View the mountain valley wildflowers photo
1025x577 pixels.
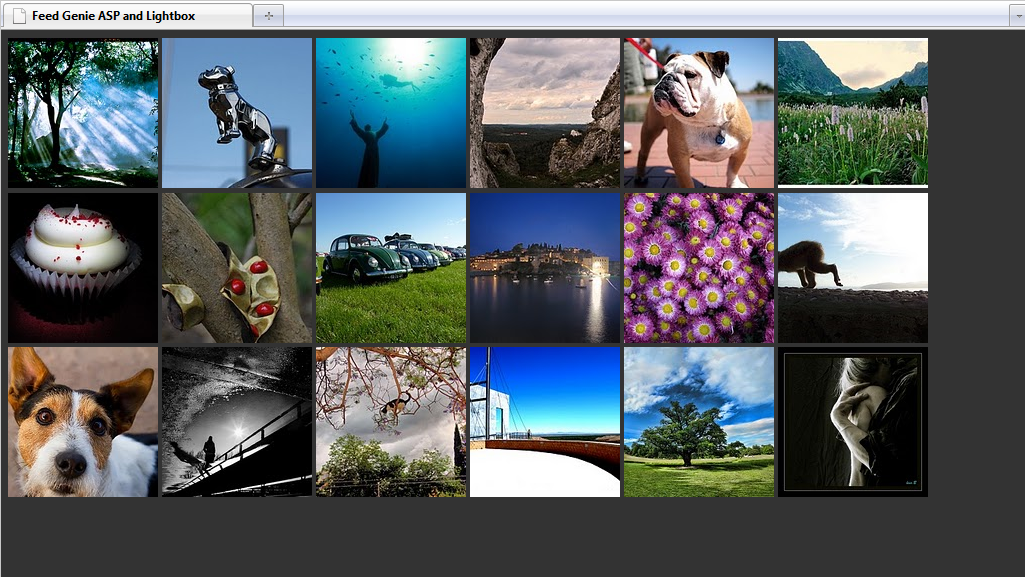(852, 112)
